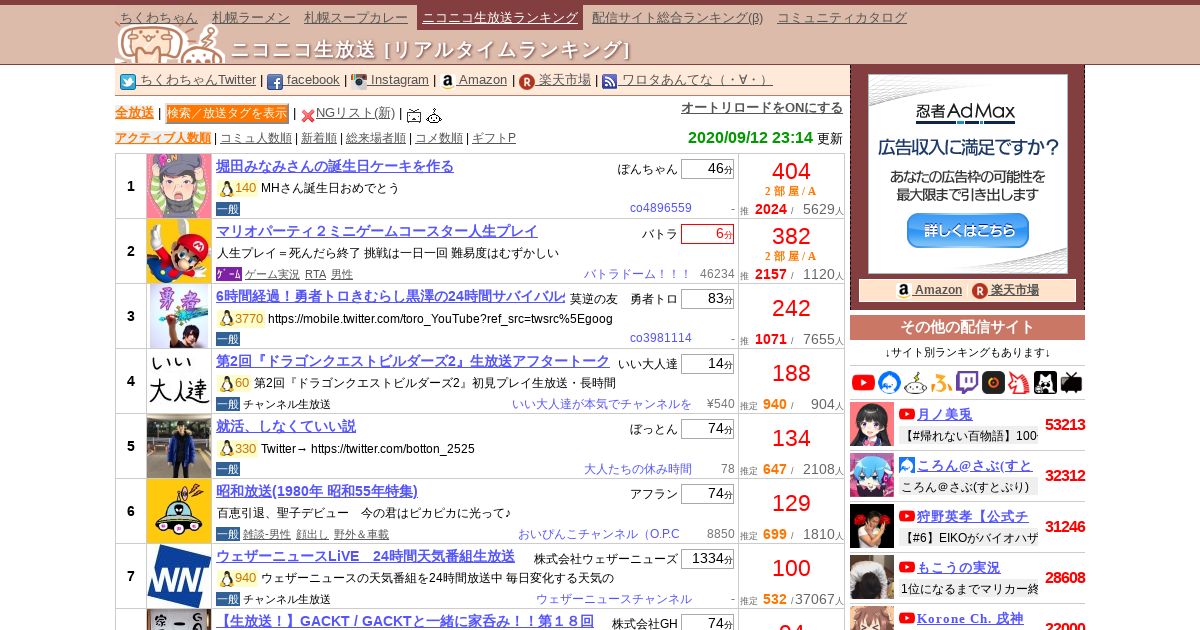1200x630 pixels.
Task: Select the orange ふ ふわっち site icon
Action: [941, 382]
